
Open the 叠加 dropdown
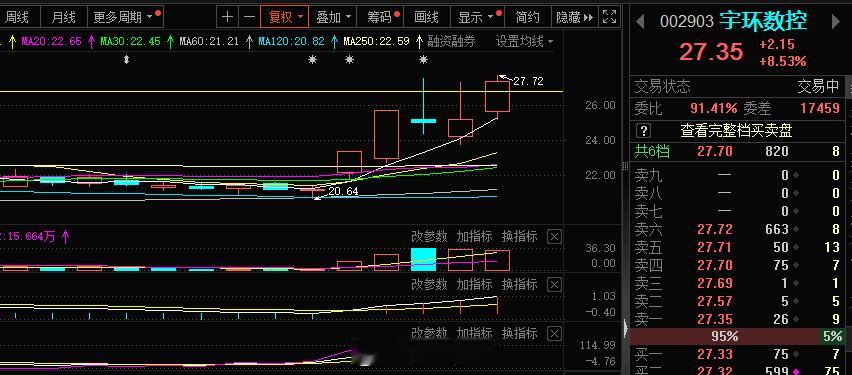pyautogui.click(x=333, y=17)
